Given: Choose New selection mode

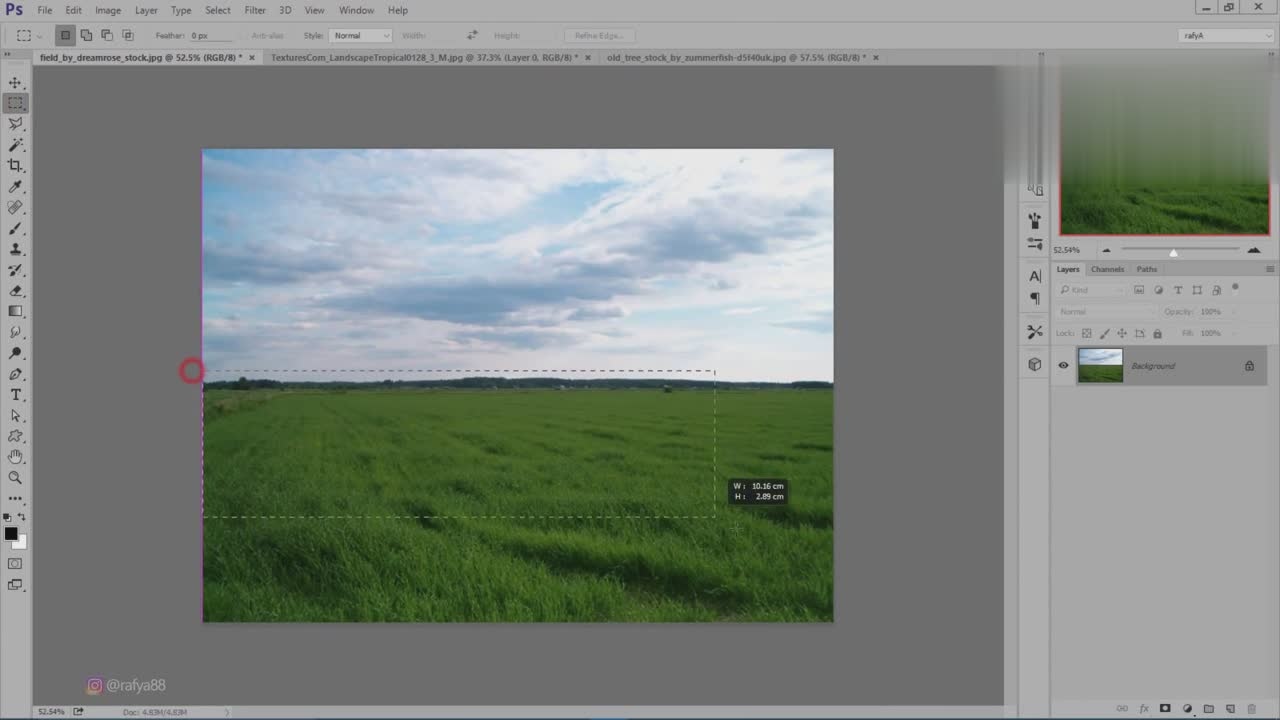Looking at the screenshot, I should tap(65, 35).
